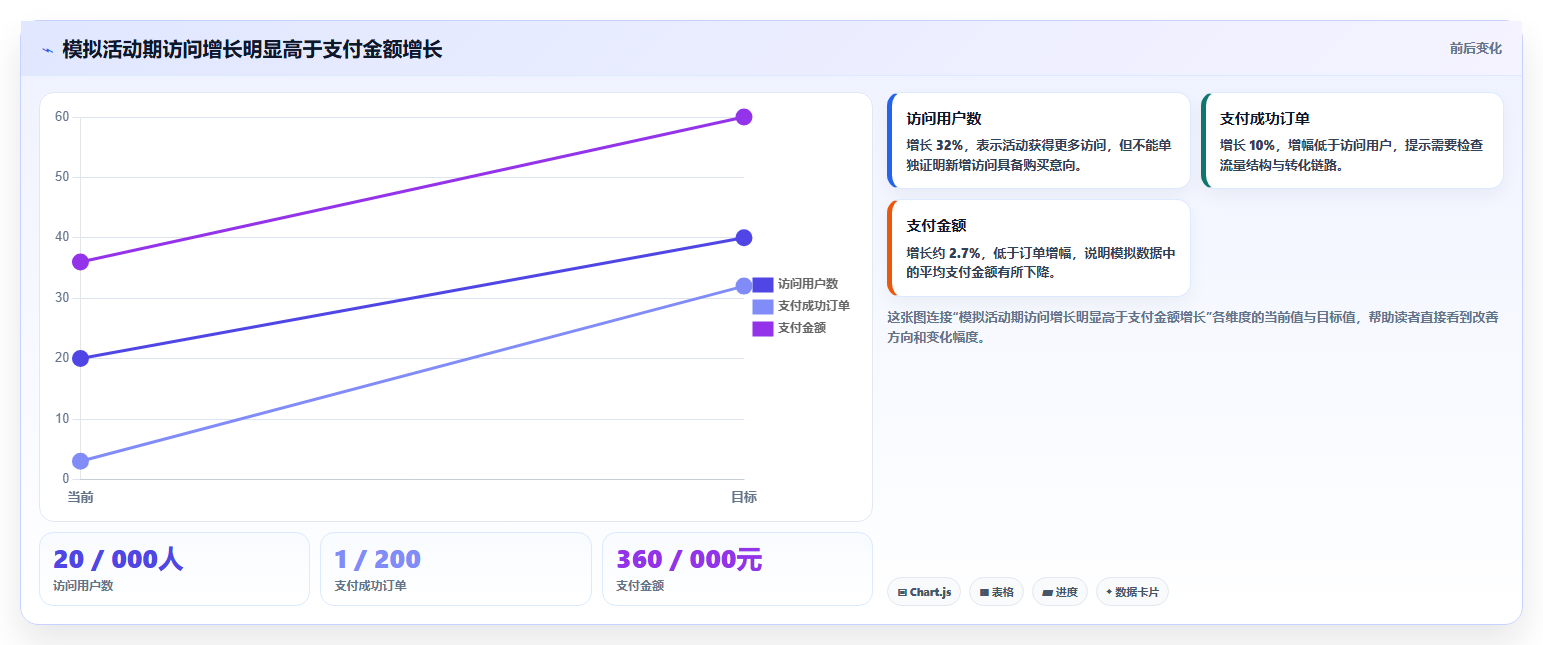Click the 支付金额 legend label in the chart
Image resolution: width=1543 pixels, height=645 pixels.
(802, 328)
